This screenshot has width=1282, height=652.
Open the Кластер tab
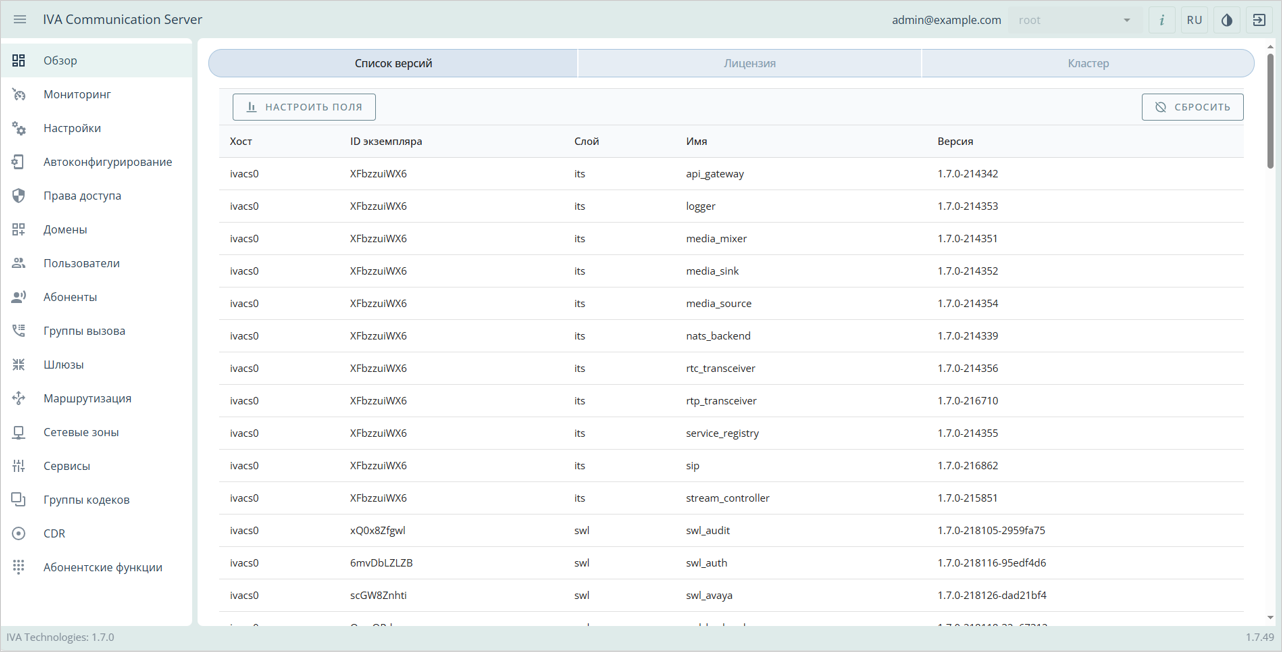point(1087,63)
